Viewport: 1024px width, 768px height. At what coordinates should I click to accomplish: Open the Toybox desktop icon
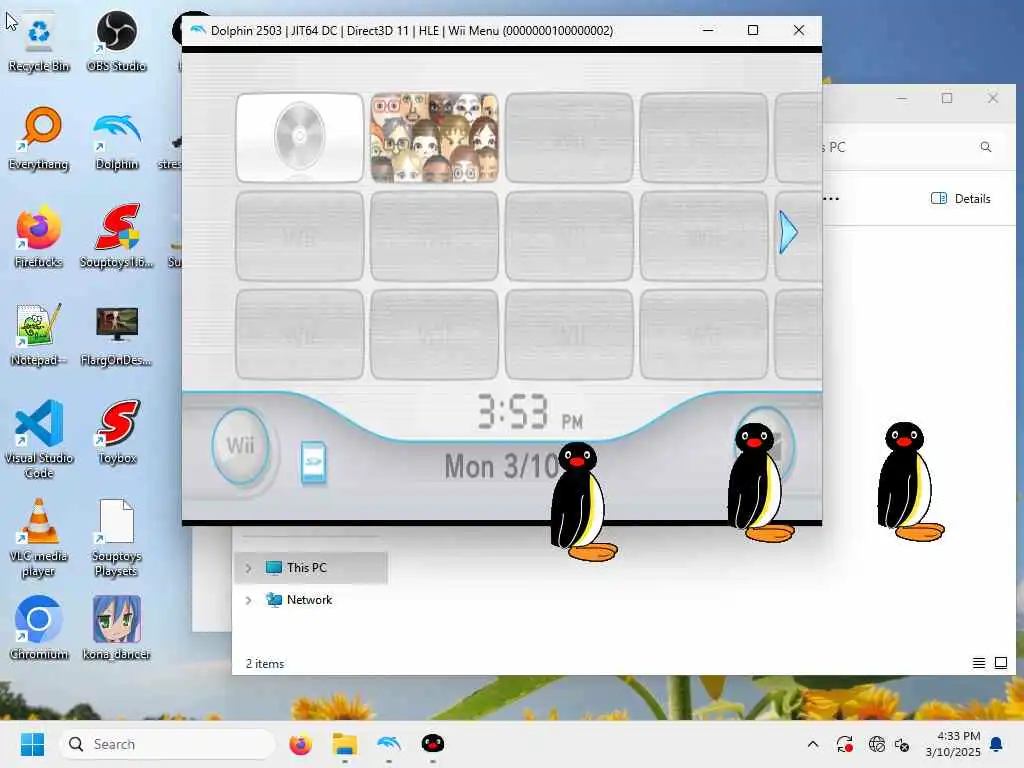(116, 432)
